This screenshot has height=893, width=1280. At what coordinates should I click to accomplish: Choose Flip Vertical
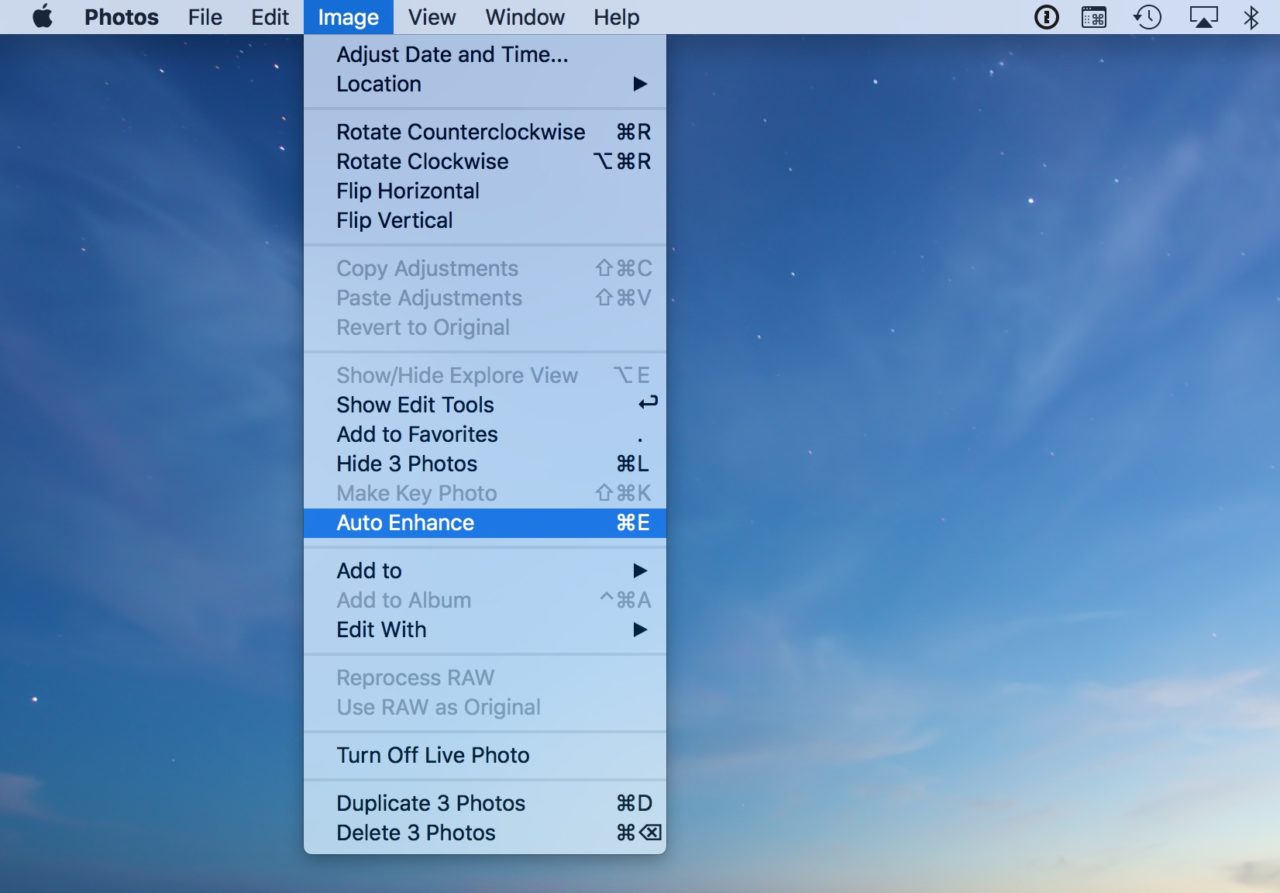point(485,220)
